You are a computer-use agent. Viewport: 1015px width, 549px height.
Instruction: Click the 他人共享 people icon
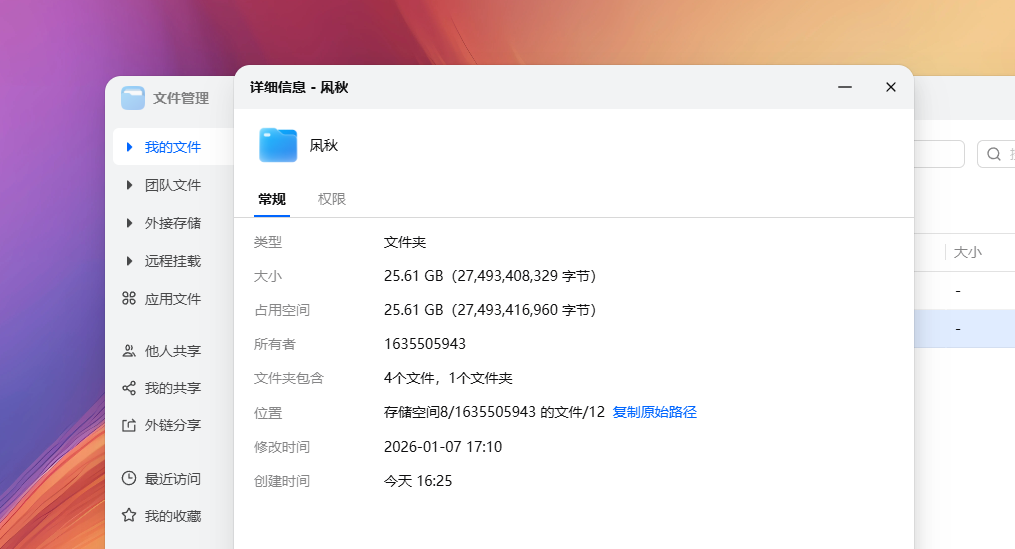tap(129, 350)
